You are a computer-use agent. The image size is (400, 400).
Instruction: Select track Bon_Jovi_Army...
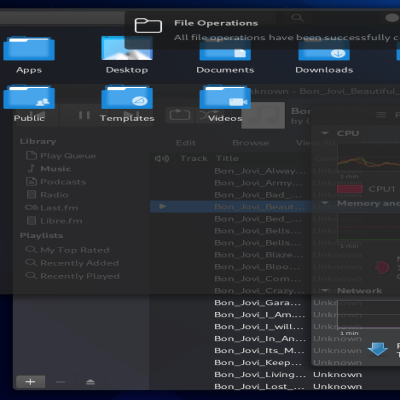tap(258, 183)
